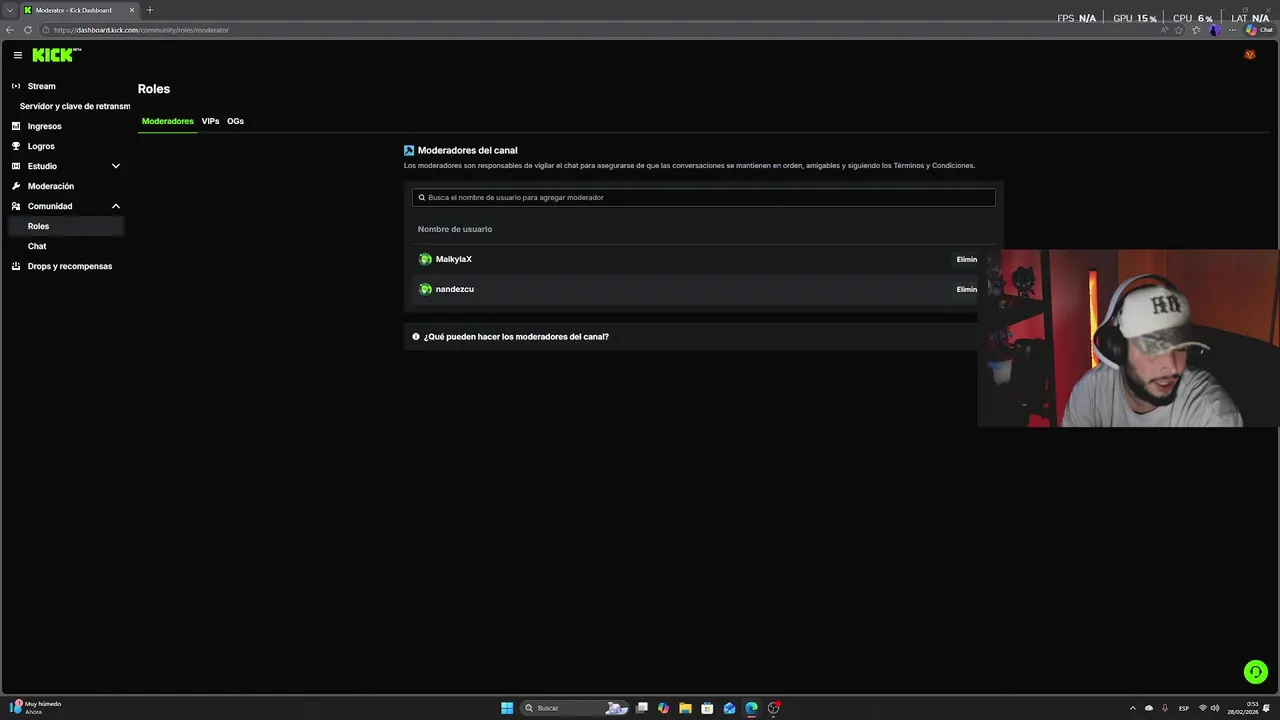Open the Windows Start menu
Viewport: 1280px width, 720px height.
pyautogui.click(x=507, y=708)
